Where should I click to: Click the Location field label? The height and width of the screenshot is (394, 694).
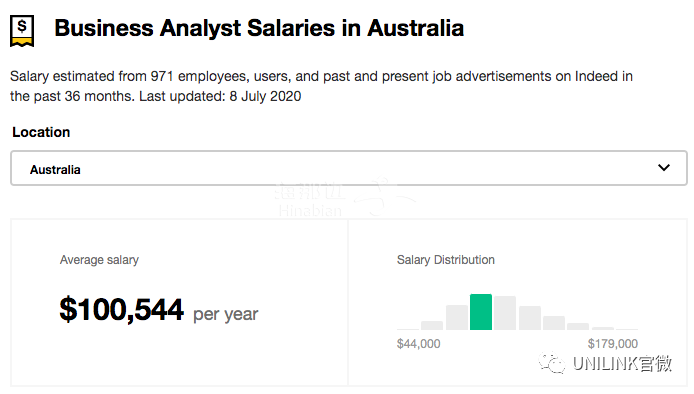[x=41, y=132]
